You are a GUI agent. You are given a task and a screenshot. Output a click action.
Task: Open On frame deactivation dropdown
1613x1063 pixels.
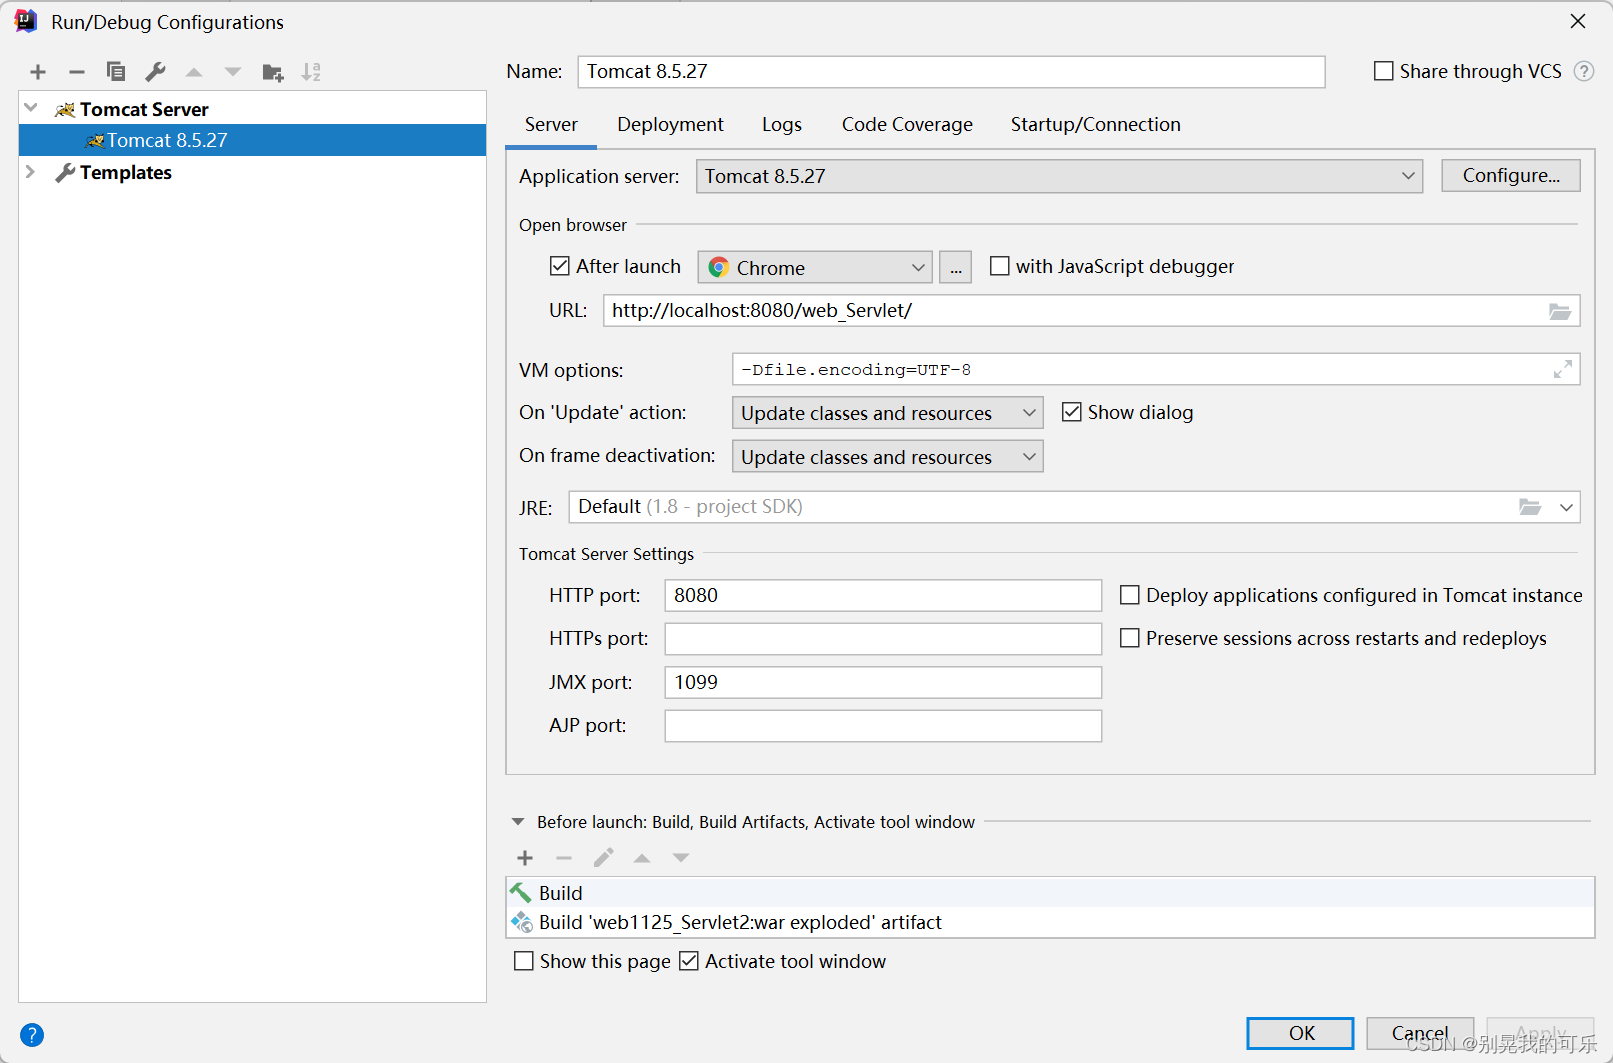coord(887,457)
